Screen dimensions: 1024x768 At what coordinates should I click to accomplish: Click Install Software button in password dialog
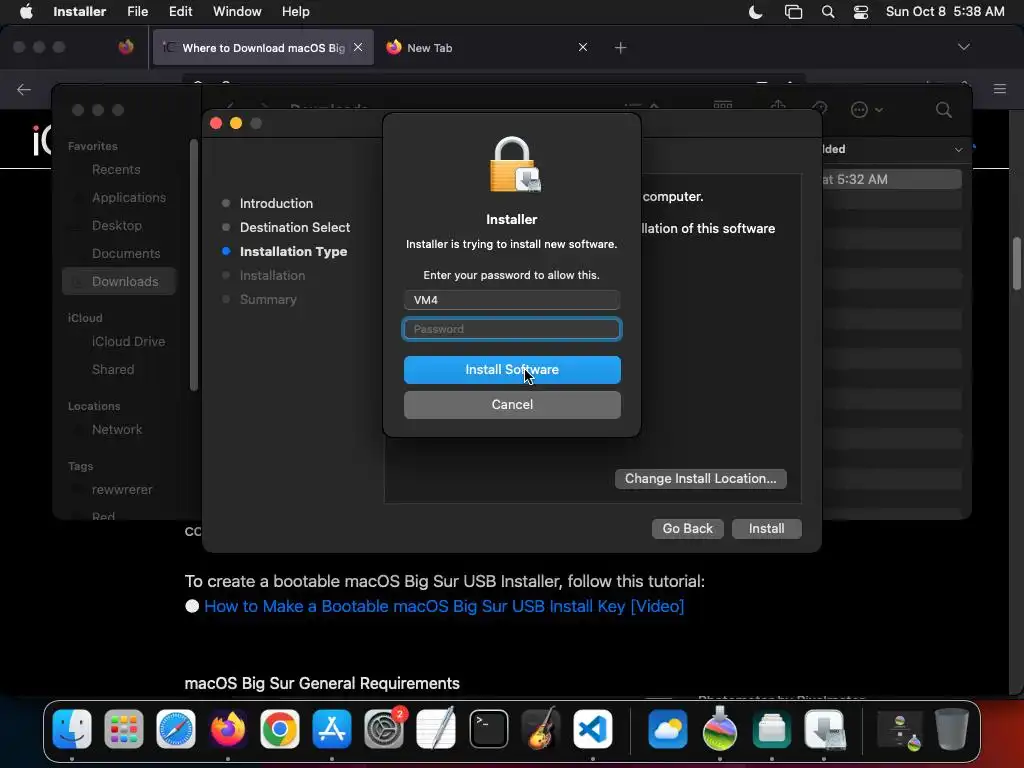pos(512,370)
